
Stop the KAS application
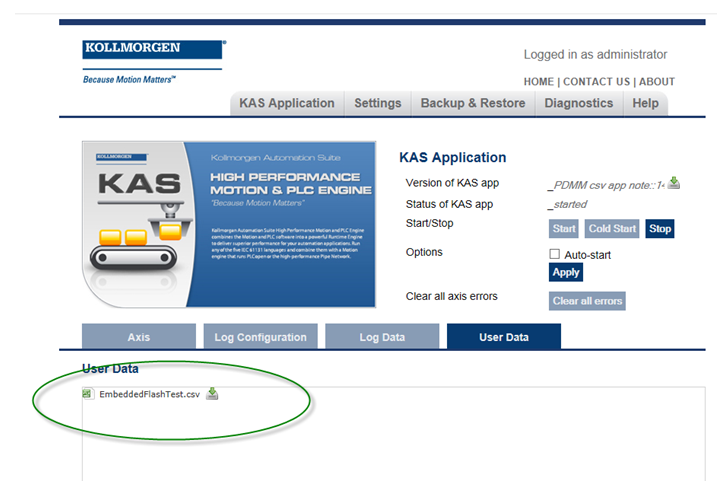tap(659, 228)
